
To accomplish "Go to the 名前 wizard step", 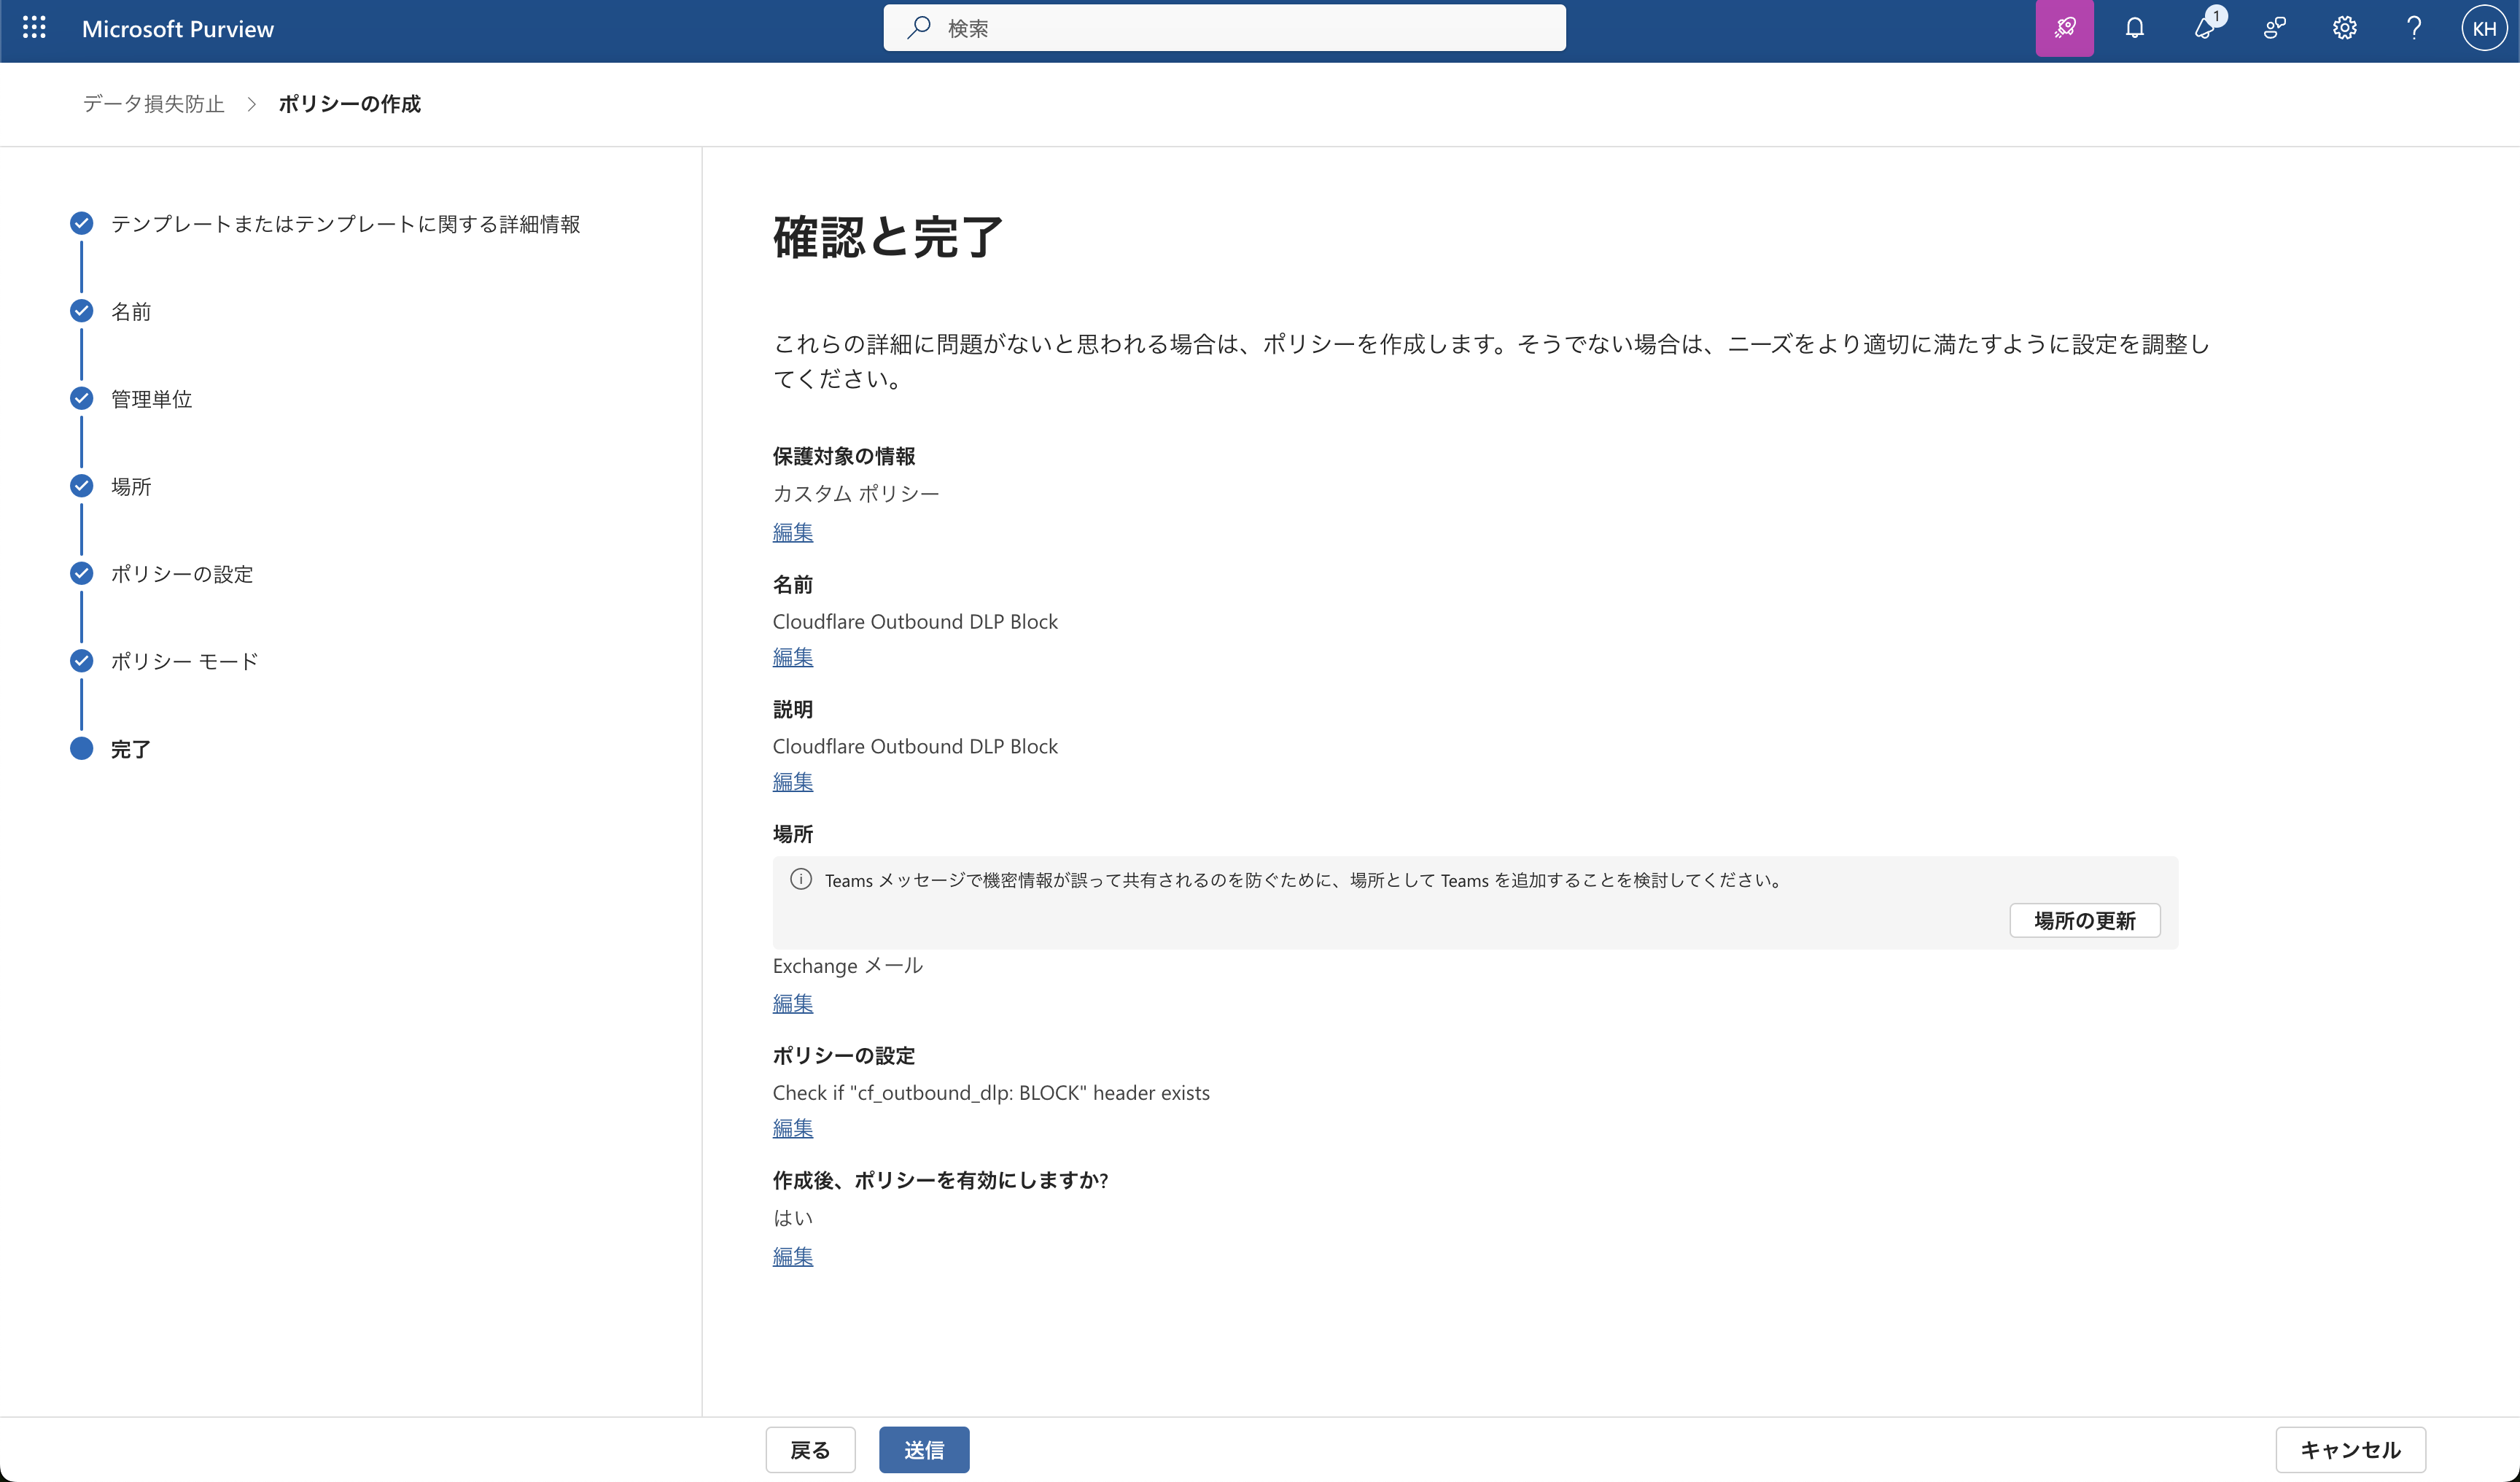I will 131,311.
